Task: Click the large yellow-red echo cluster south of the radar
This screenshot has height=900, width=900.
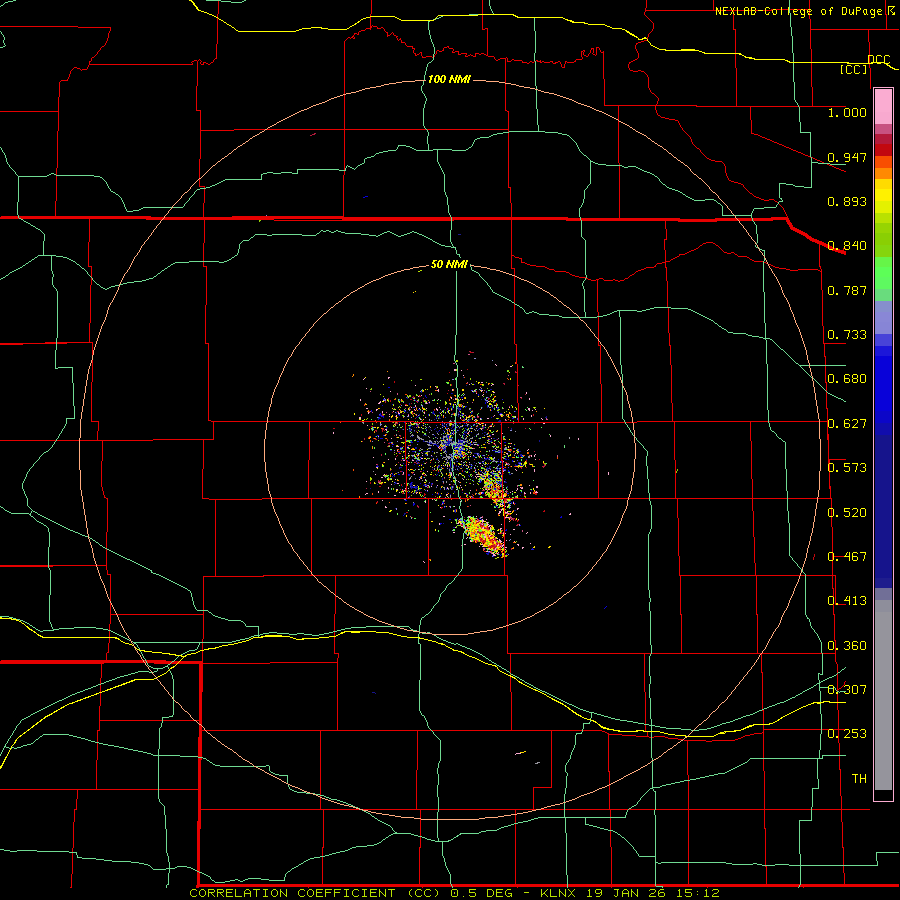Action: 483,536
